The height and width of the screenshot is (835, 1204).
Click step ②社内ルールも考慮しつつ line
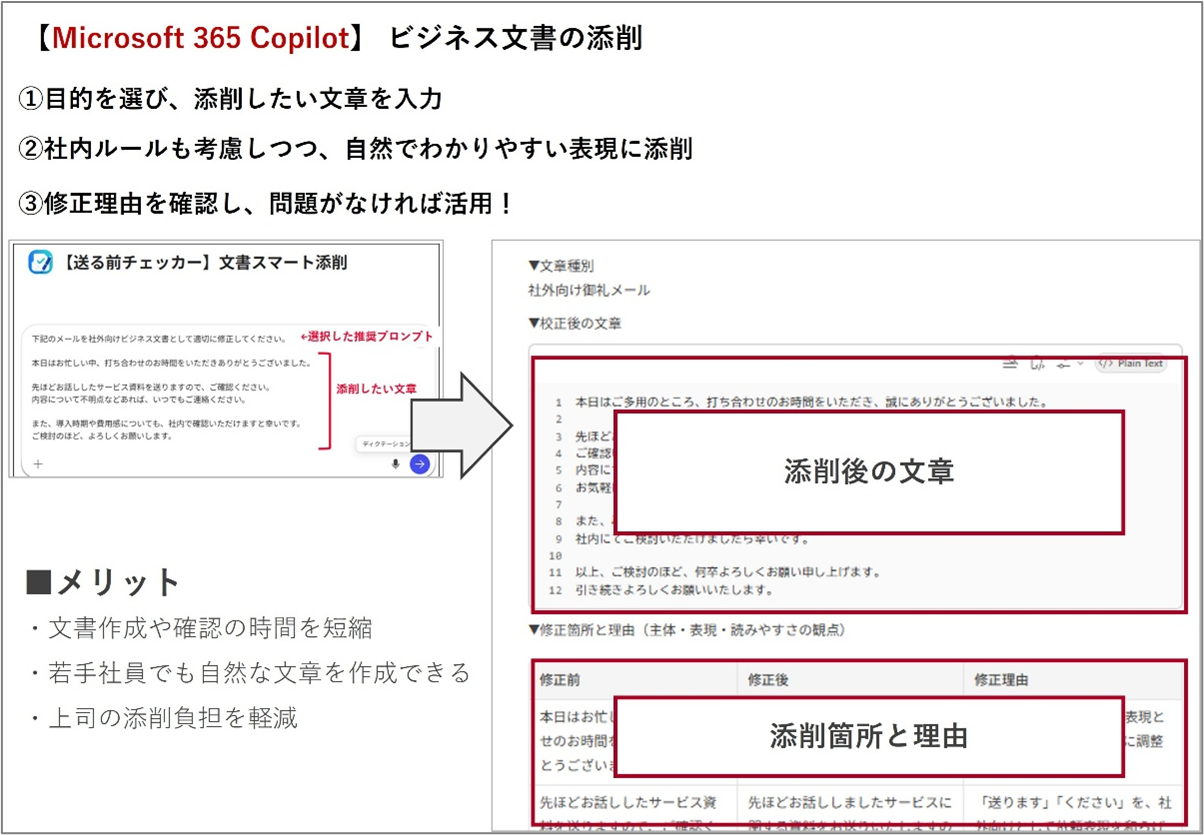tap(355, 150)
